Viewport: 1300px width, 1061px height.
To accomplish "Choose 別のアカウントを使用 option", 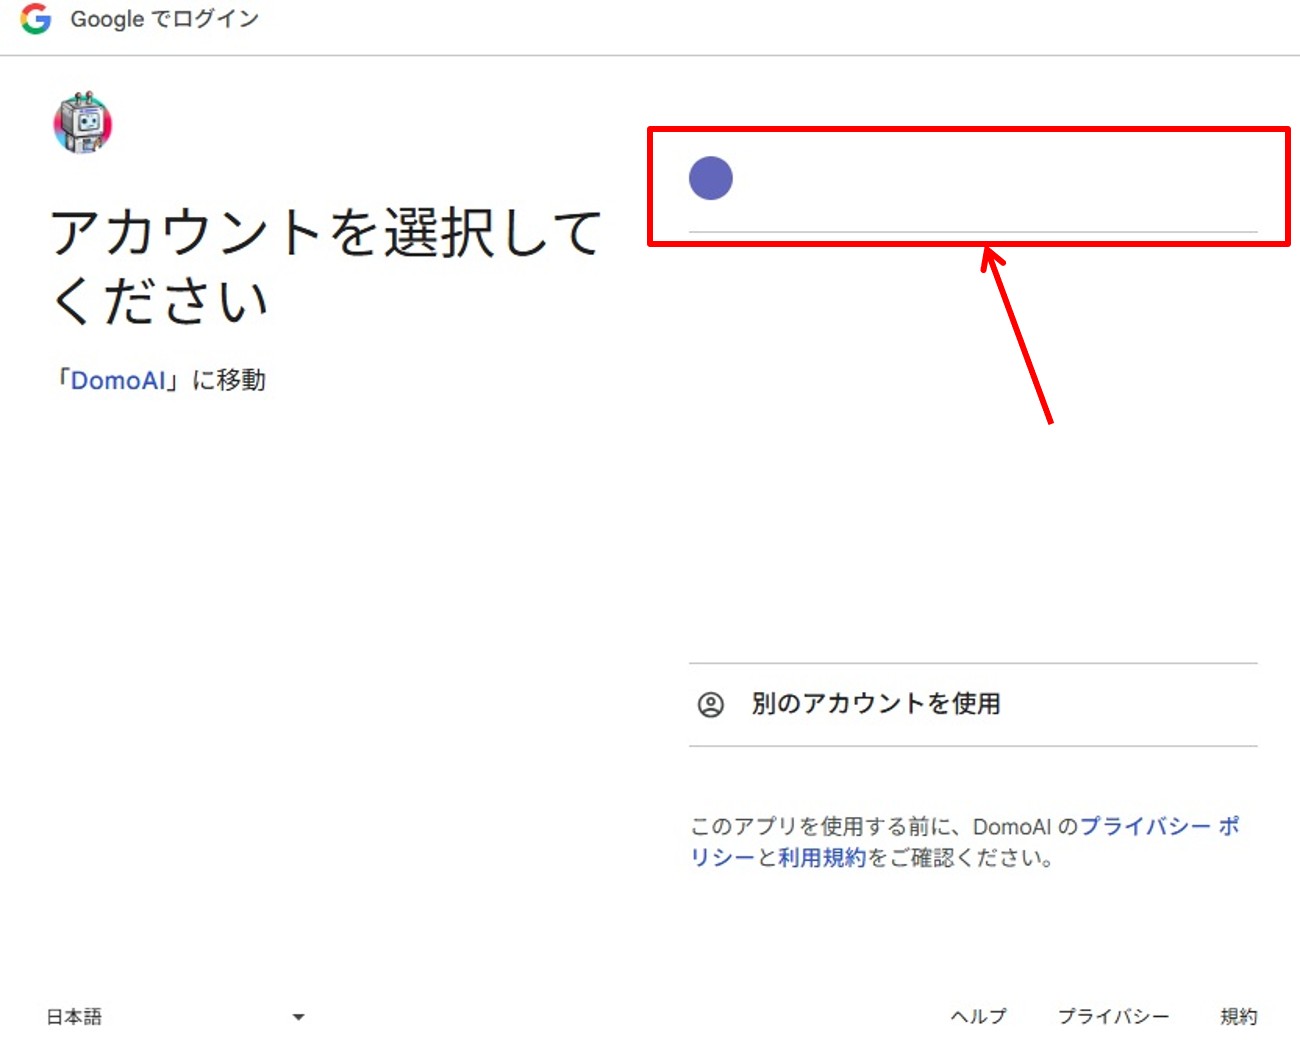I will [x=875, y=704].
